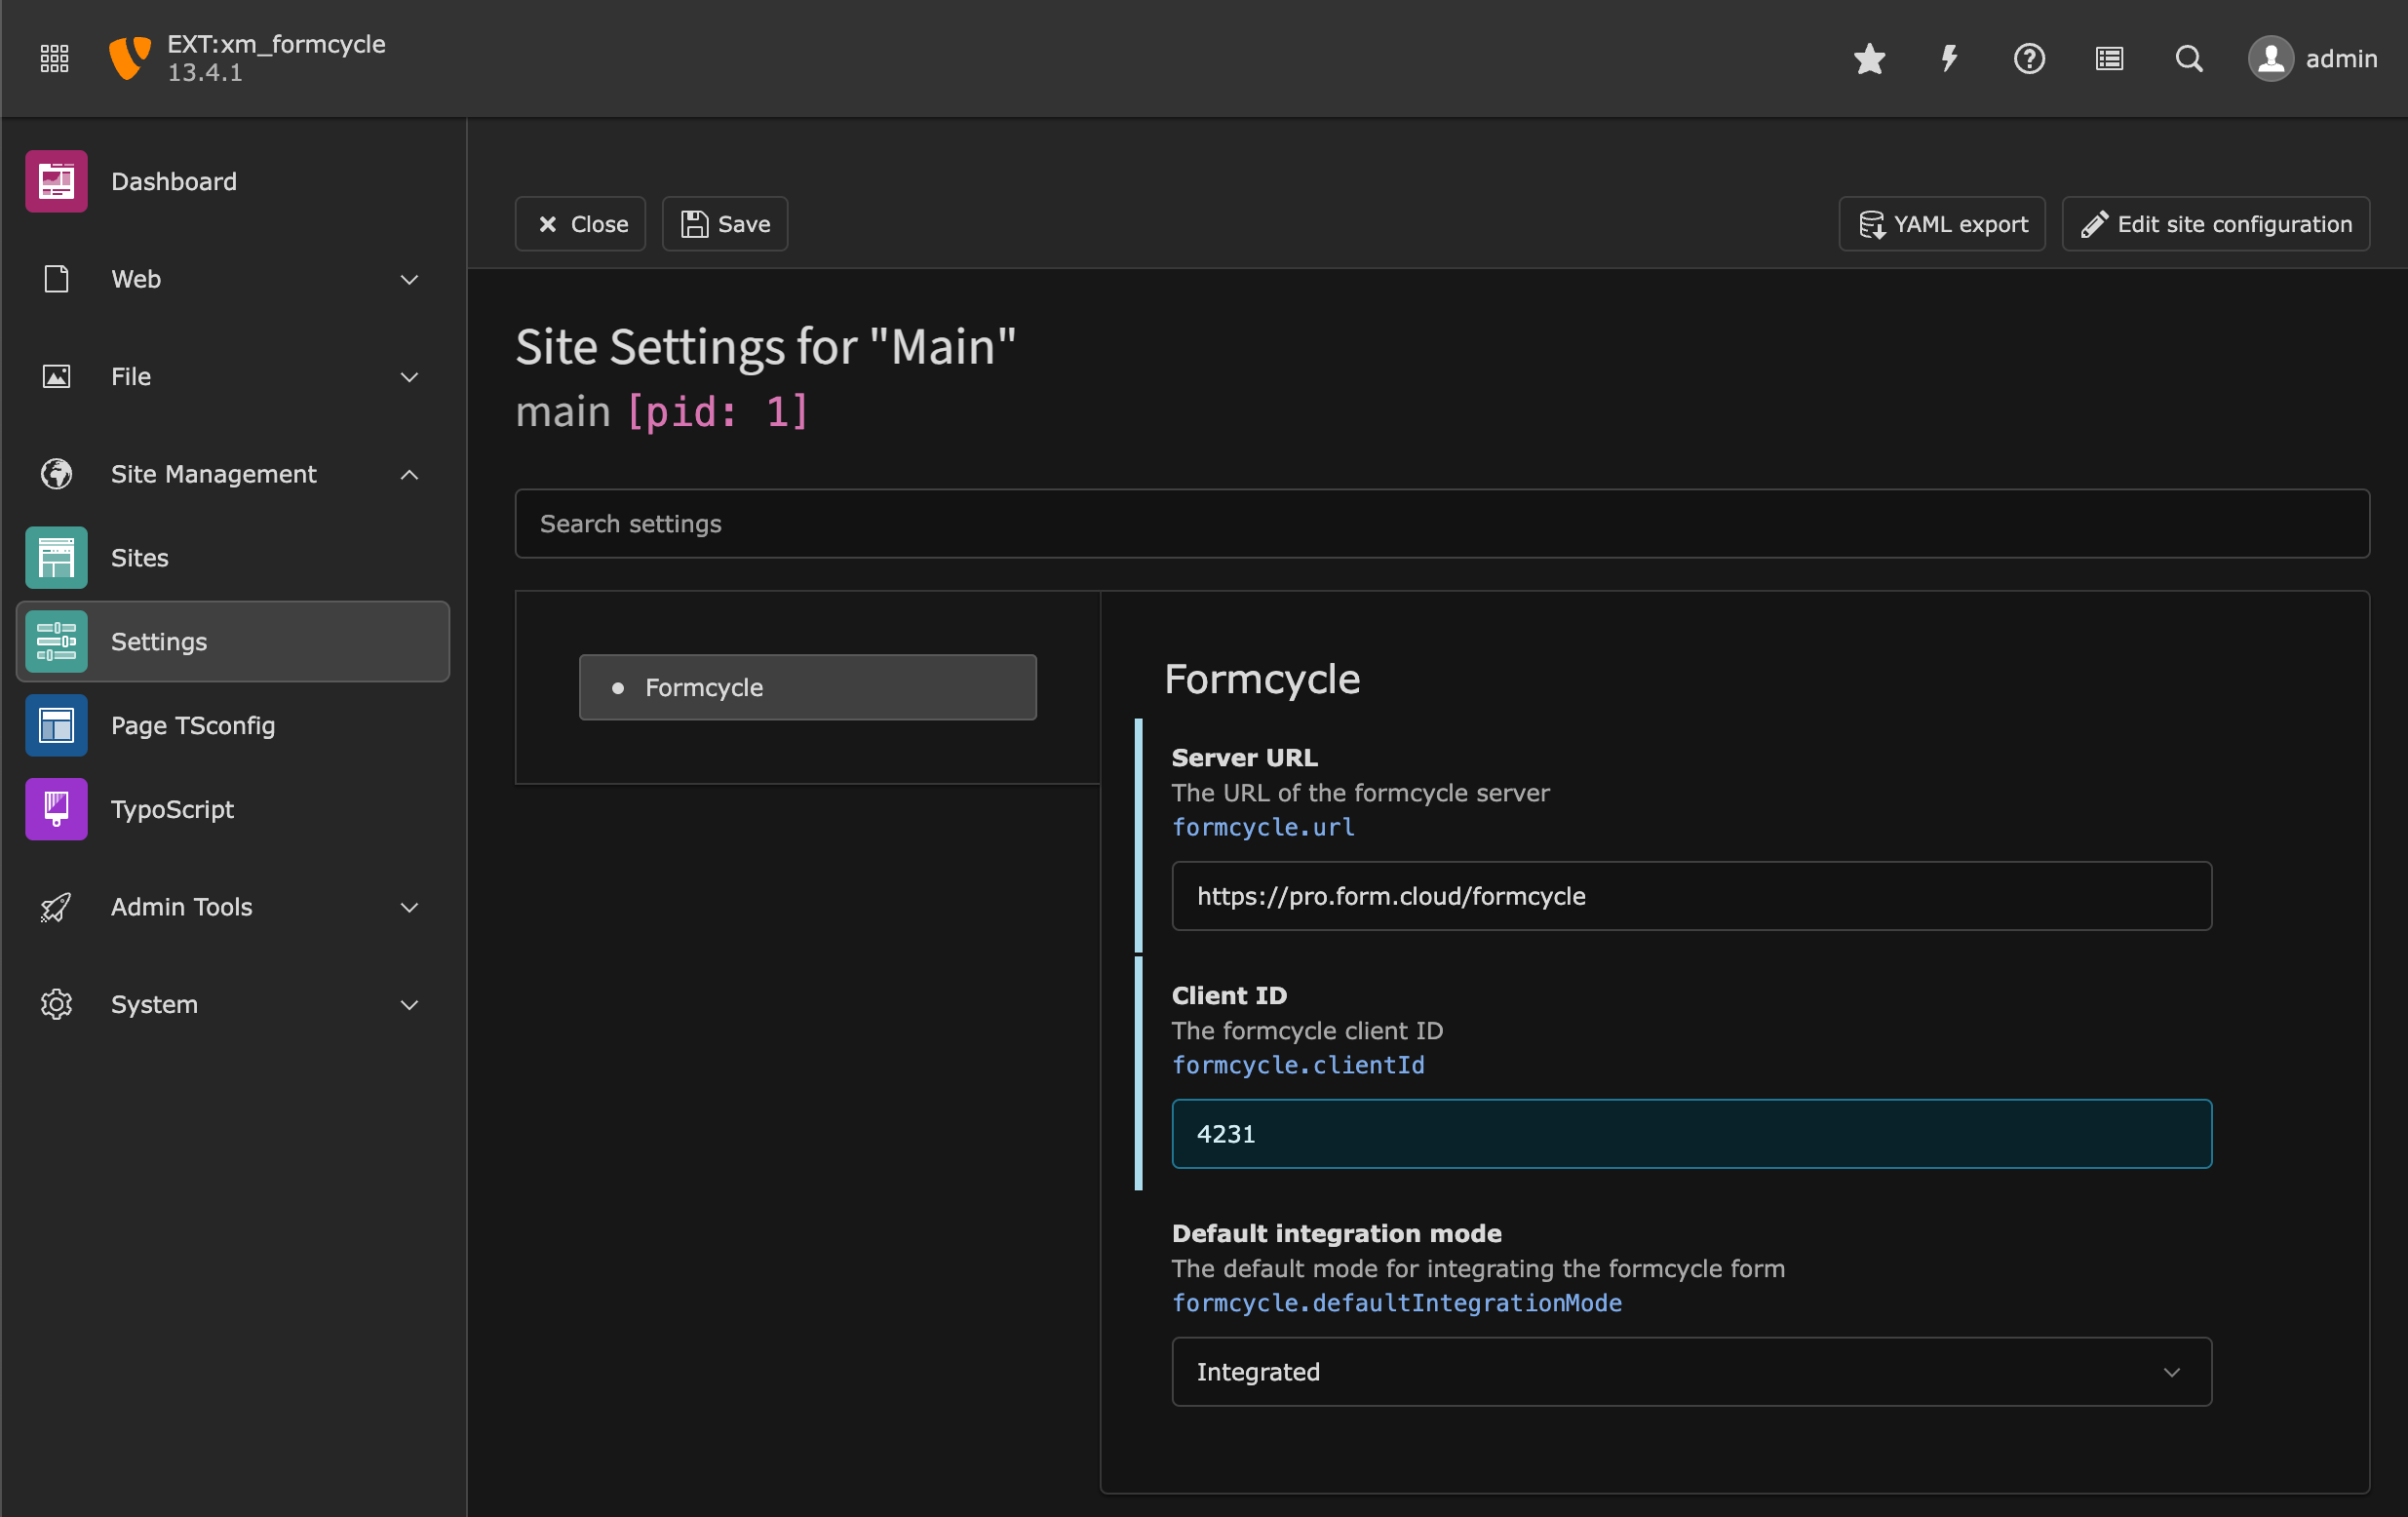
Task: Click the Sites icon under Site Management
Action: (56, 558)
